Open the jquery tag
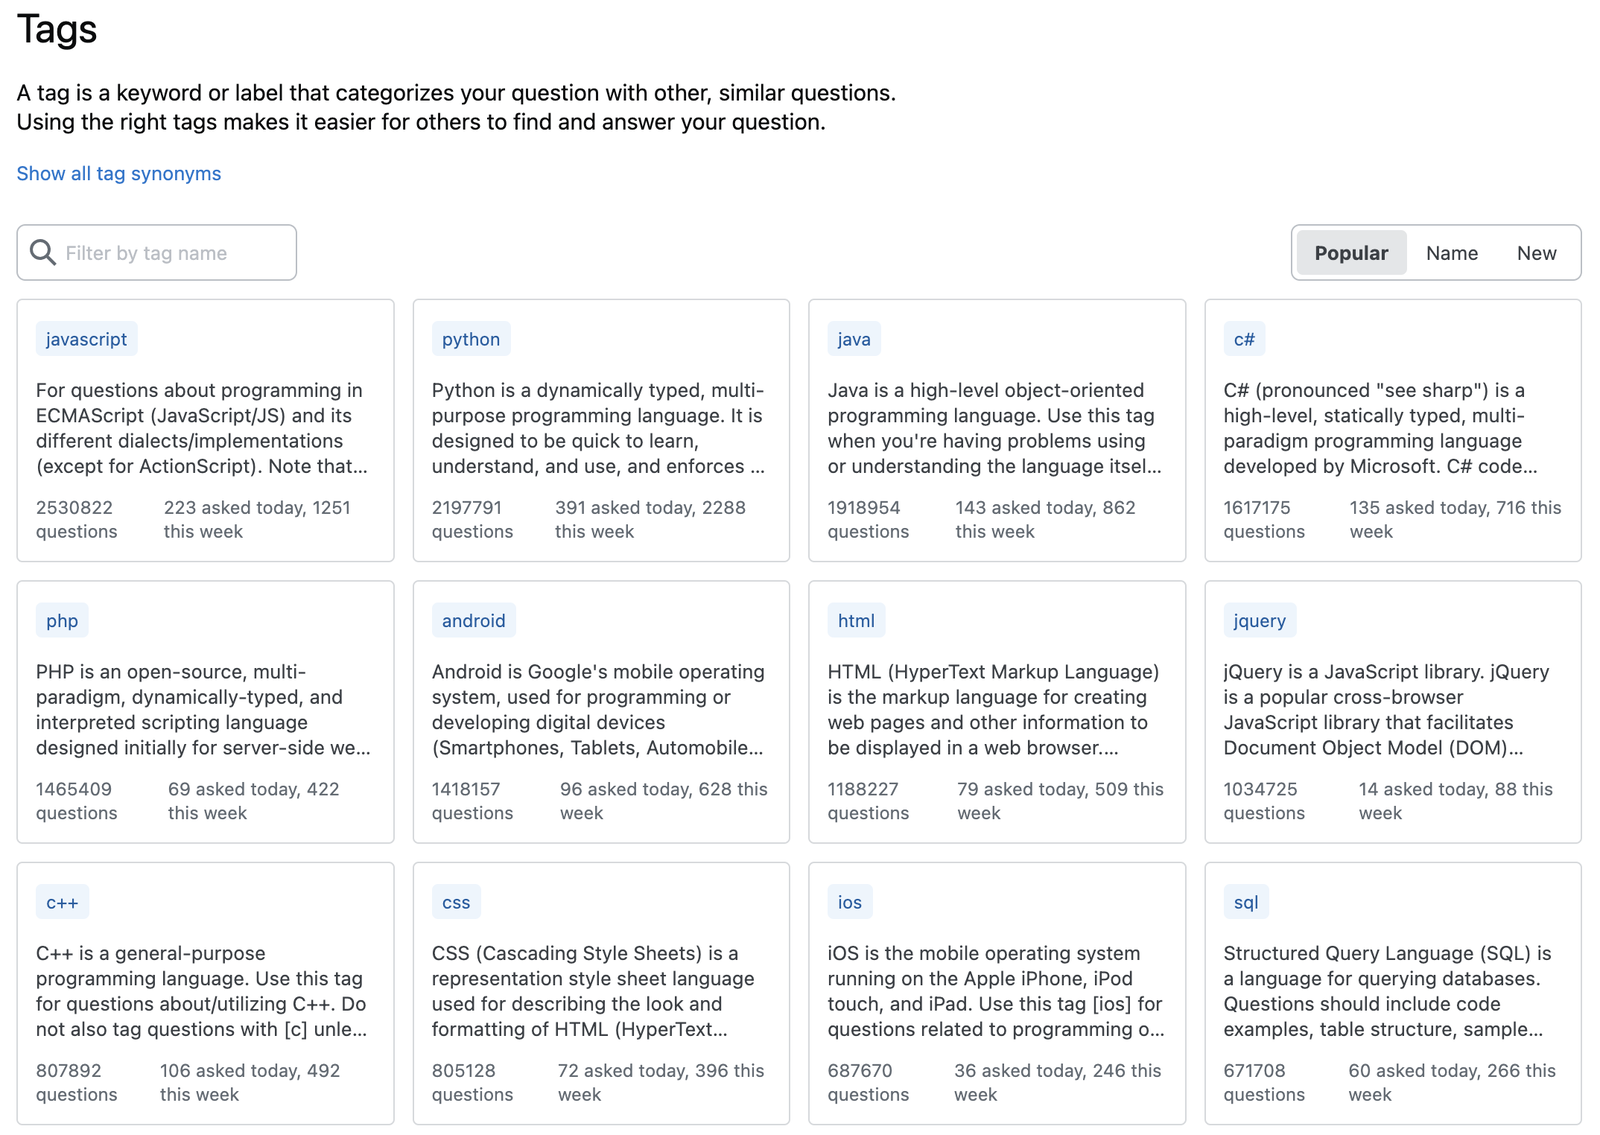The image size is (1600, 1135). click(1260, 620)
